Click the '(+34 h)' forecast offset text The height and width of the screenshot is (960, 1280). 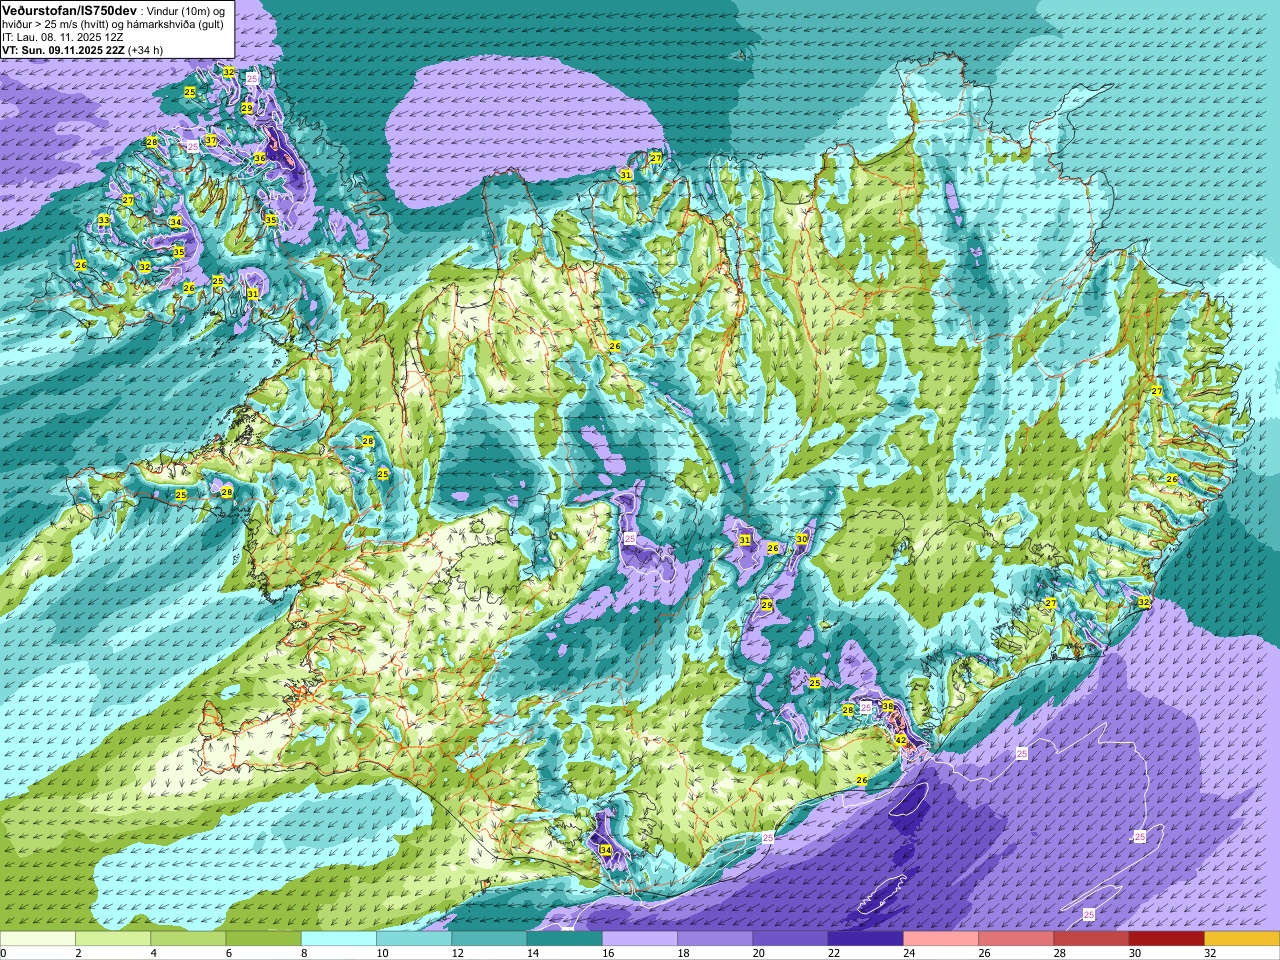coord(146,50)
